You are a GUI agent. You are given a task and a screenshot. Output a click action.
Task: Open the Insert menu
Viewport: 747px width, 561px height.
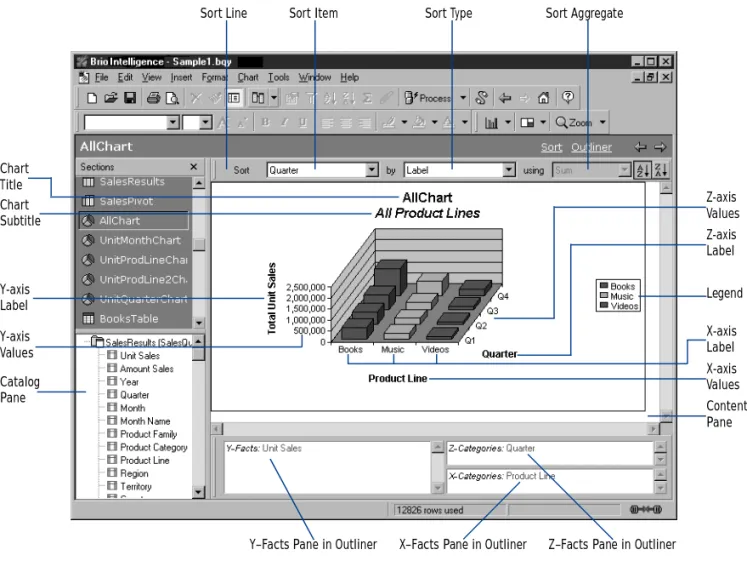pos(181,77)
